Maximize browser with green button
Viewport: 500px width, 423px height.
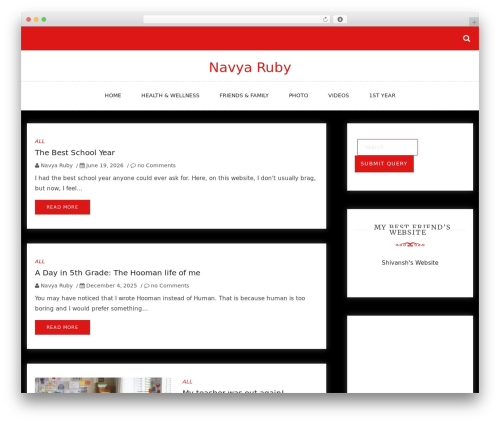(x=44, y=19)
